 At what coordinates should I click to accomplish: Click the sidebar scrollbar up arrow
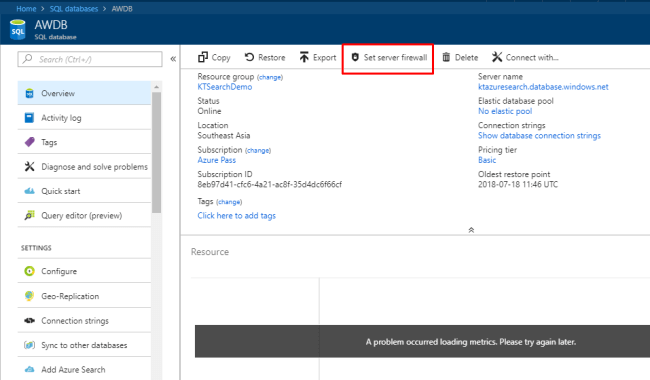156,87
